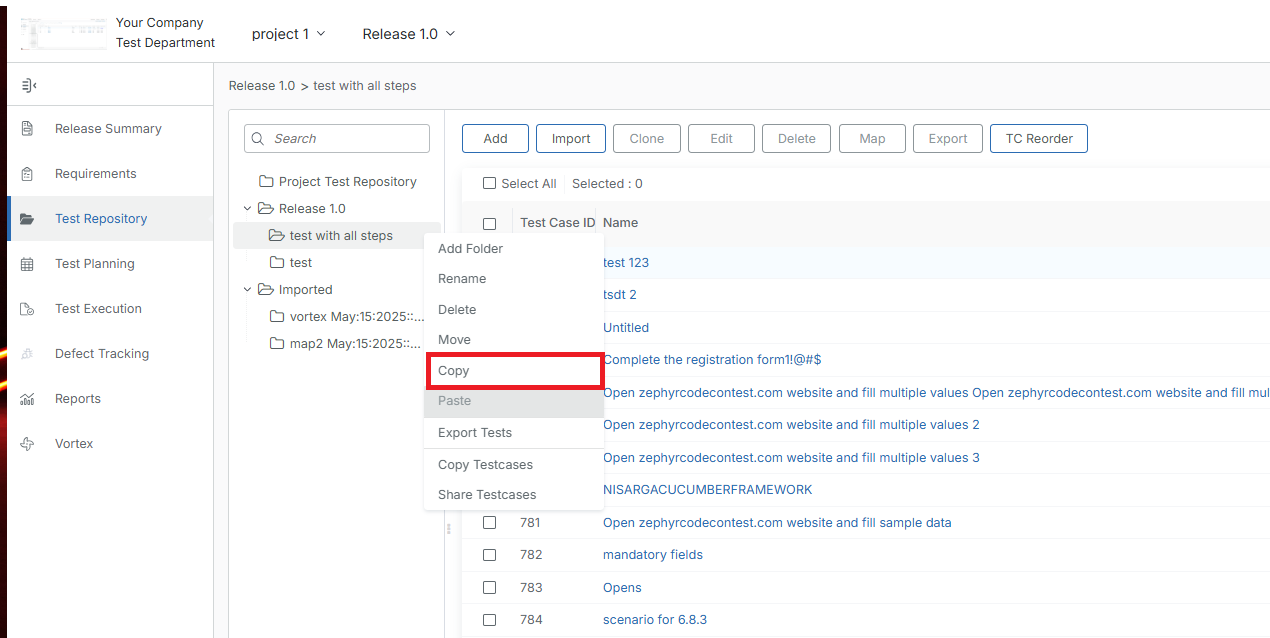The width and height of the screenshot is (1270, 638).
Task: Collapse the left sidebar menu icon
Action: tap(29, 86)
